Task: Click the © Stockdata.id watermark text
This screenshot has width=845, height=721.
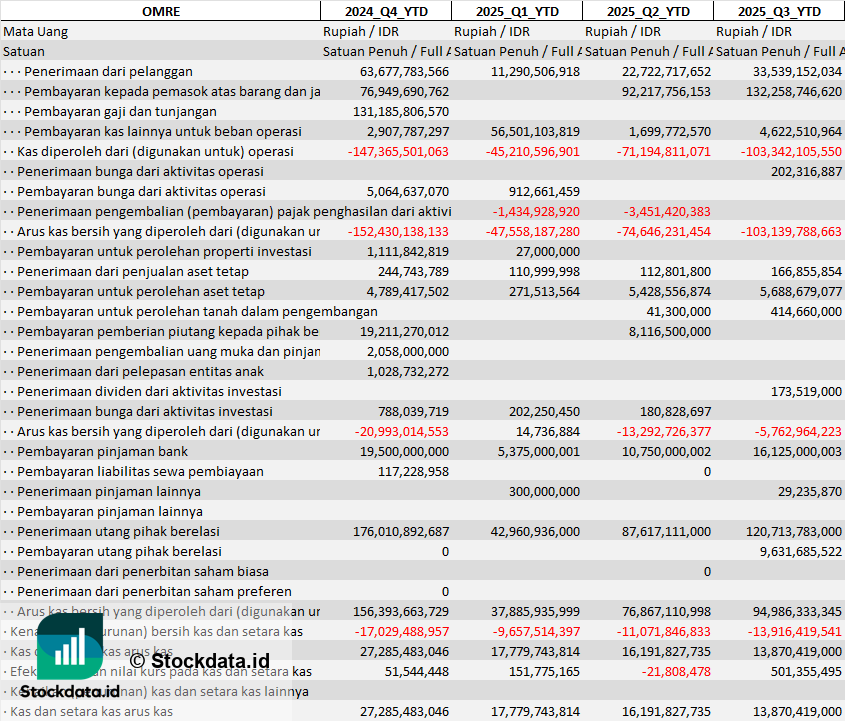Action: (x=199, y=660)
